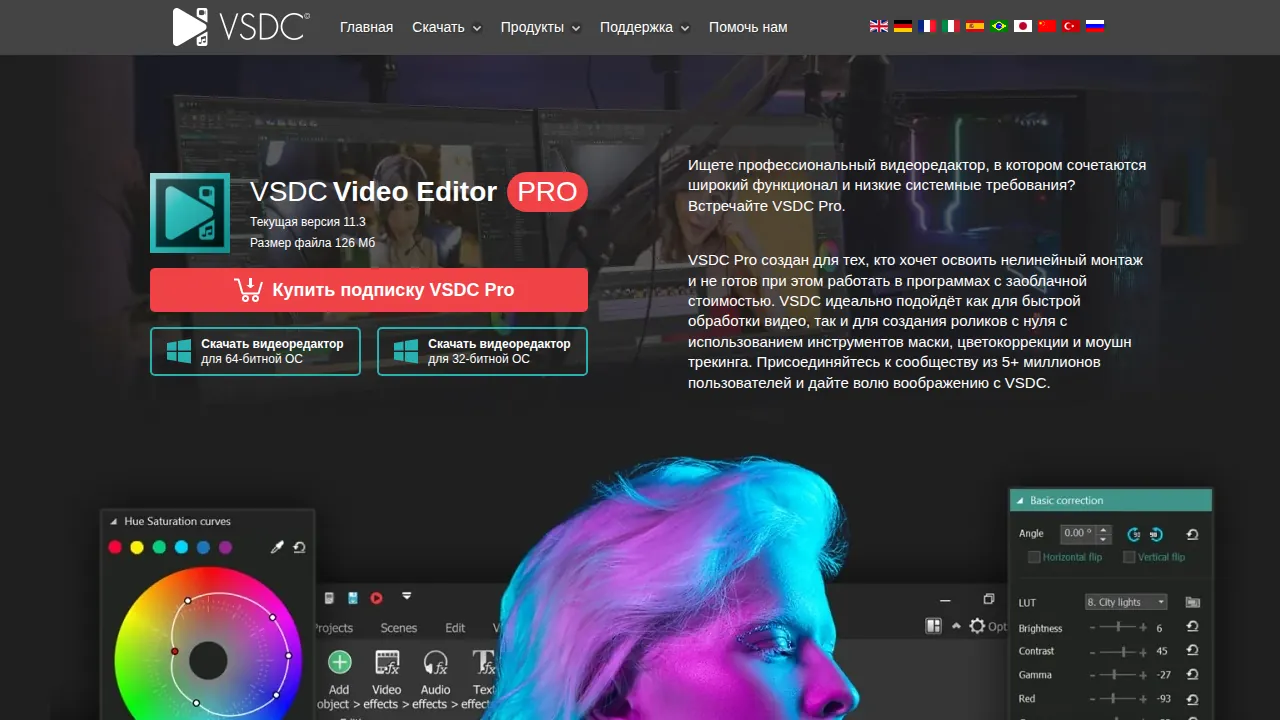The image size is (1280, 720).
Task: Collapse the Hue Saturation curves panel
Action: (114, 521)
